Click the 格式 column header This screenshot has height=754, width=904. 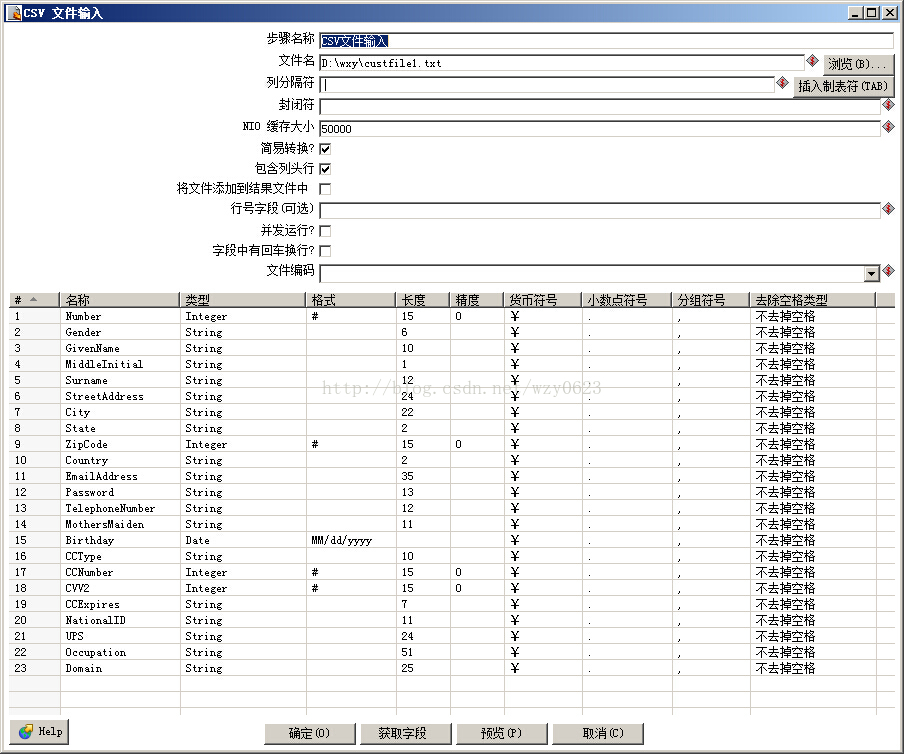coord(351,300)
